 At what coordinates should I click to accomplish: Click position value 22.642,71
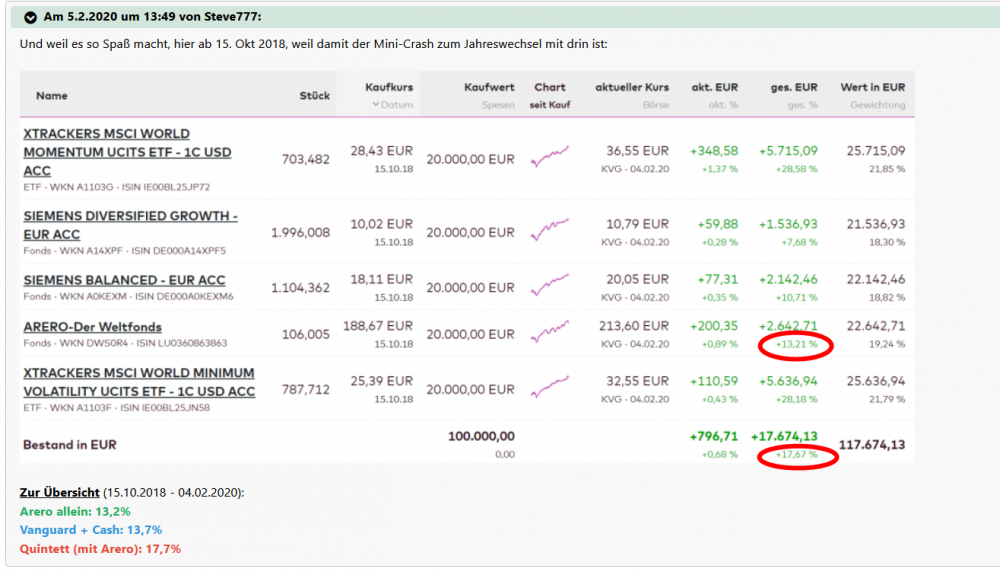tap(876, 326)
